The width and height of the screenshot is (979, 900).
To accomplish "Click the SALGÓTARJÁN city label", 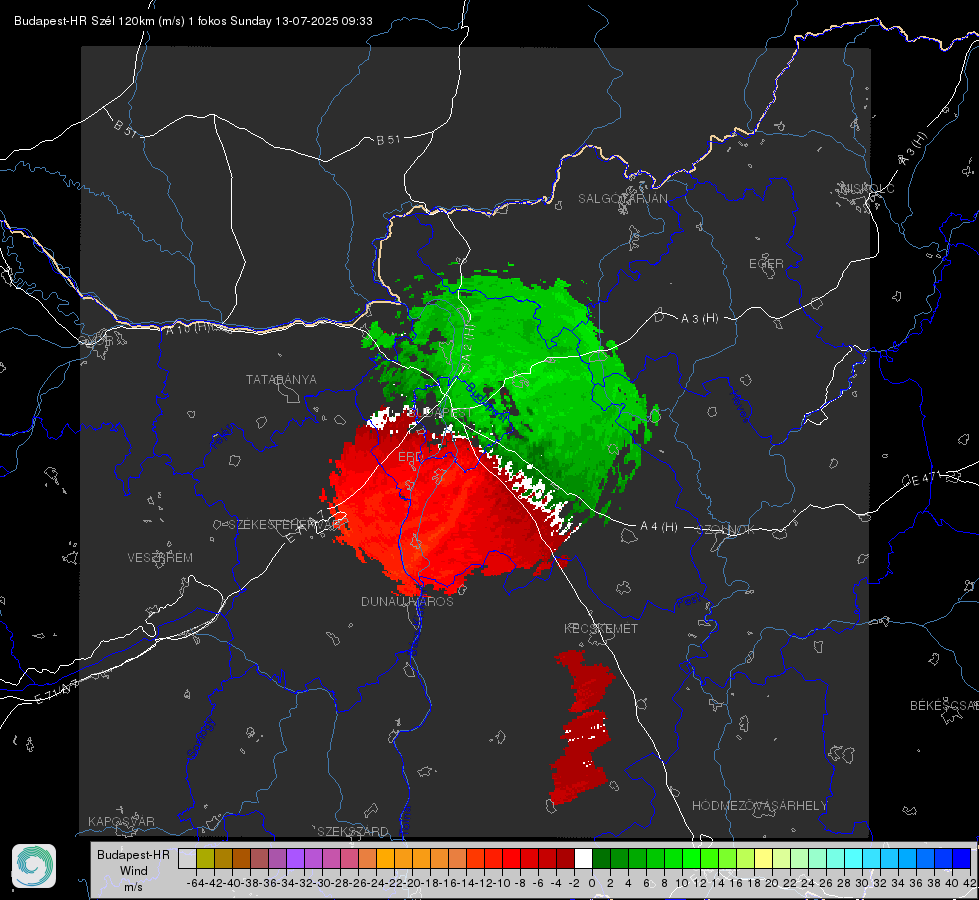I will pos(622,199).
